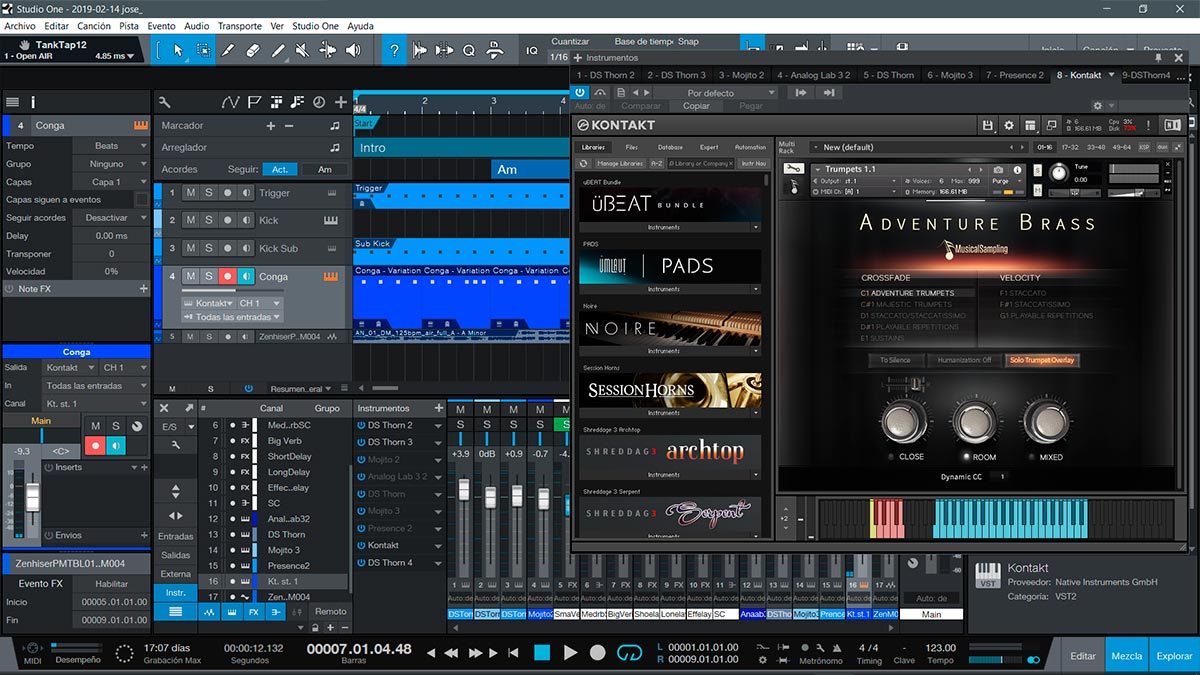
Task: Click the Copiar button
Action: click(x=696, y=106)
